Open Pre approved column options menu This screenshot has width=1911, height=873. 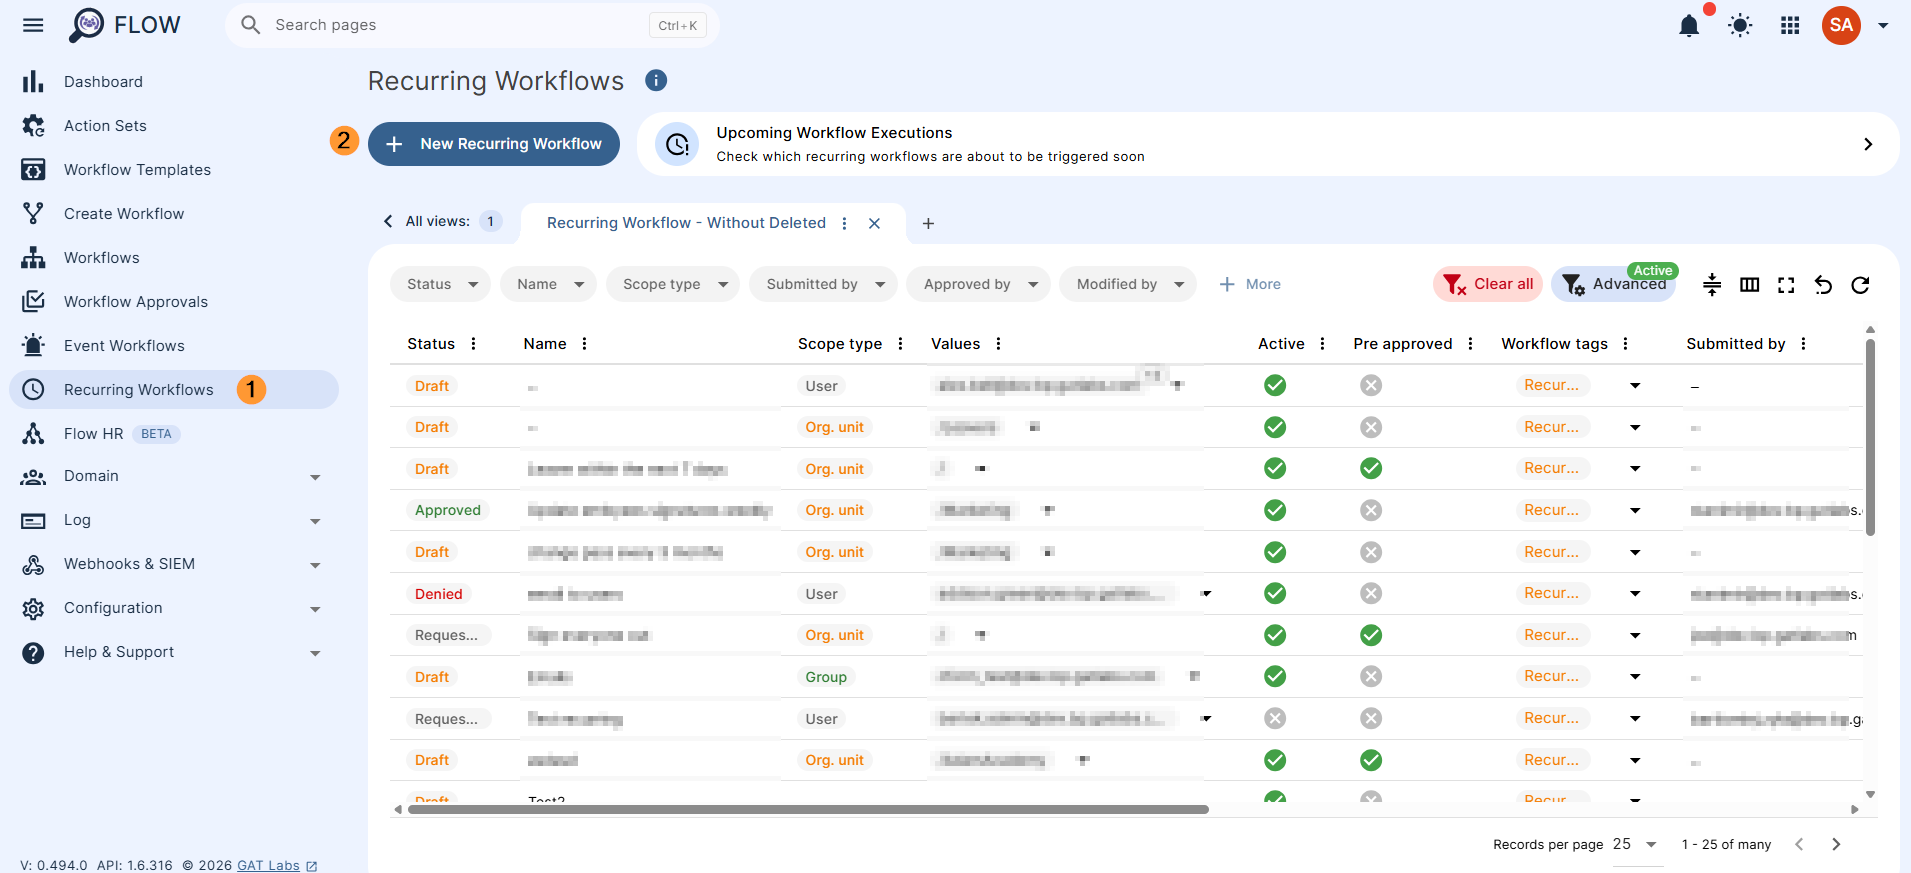[x=1470, y=344]
